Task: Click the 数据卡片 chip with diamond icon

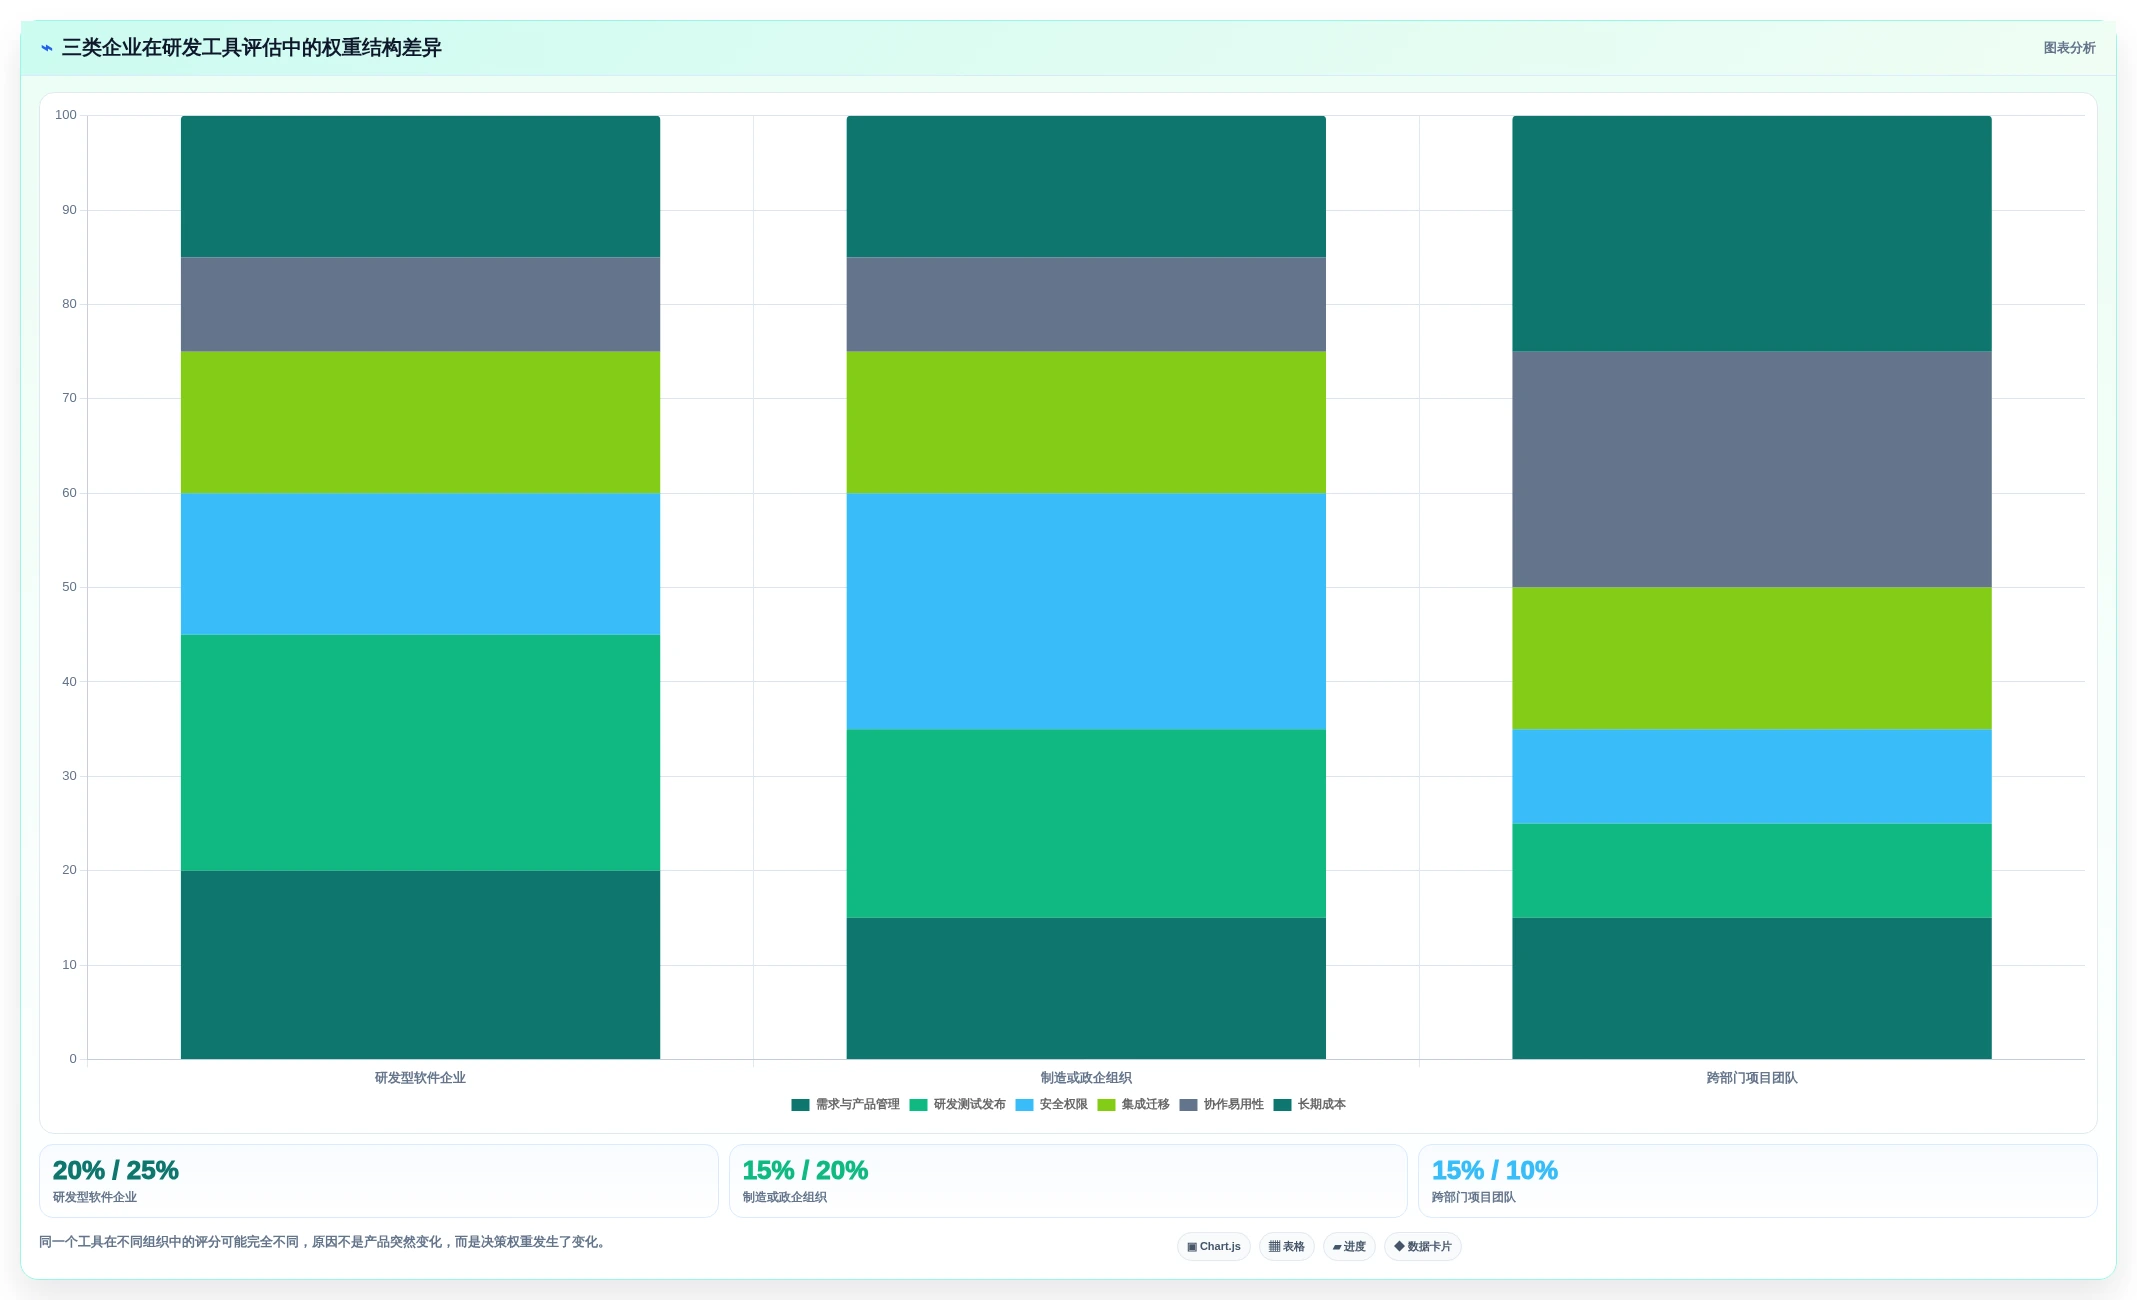Action: coord(1422,1247)
